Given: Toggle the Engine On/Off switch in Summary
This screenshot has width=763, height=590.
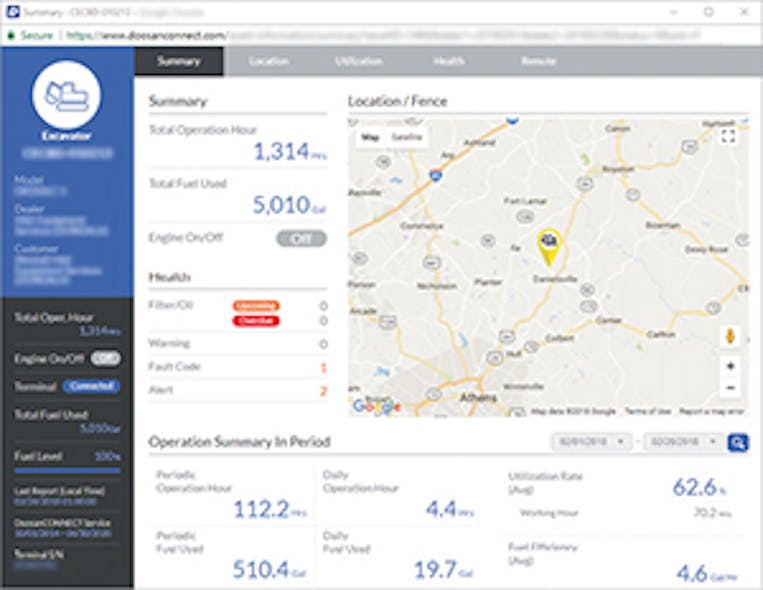Looking at the screenshot, I should coord(301,239).
